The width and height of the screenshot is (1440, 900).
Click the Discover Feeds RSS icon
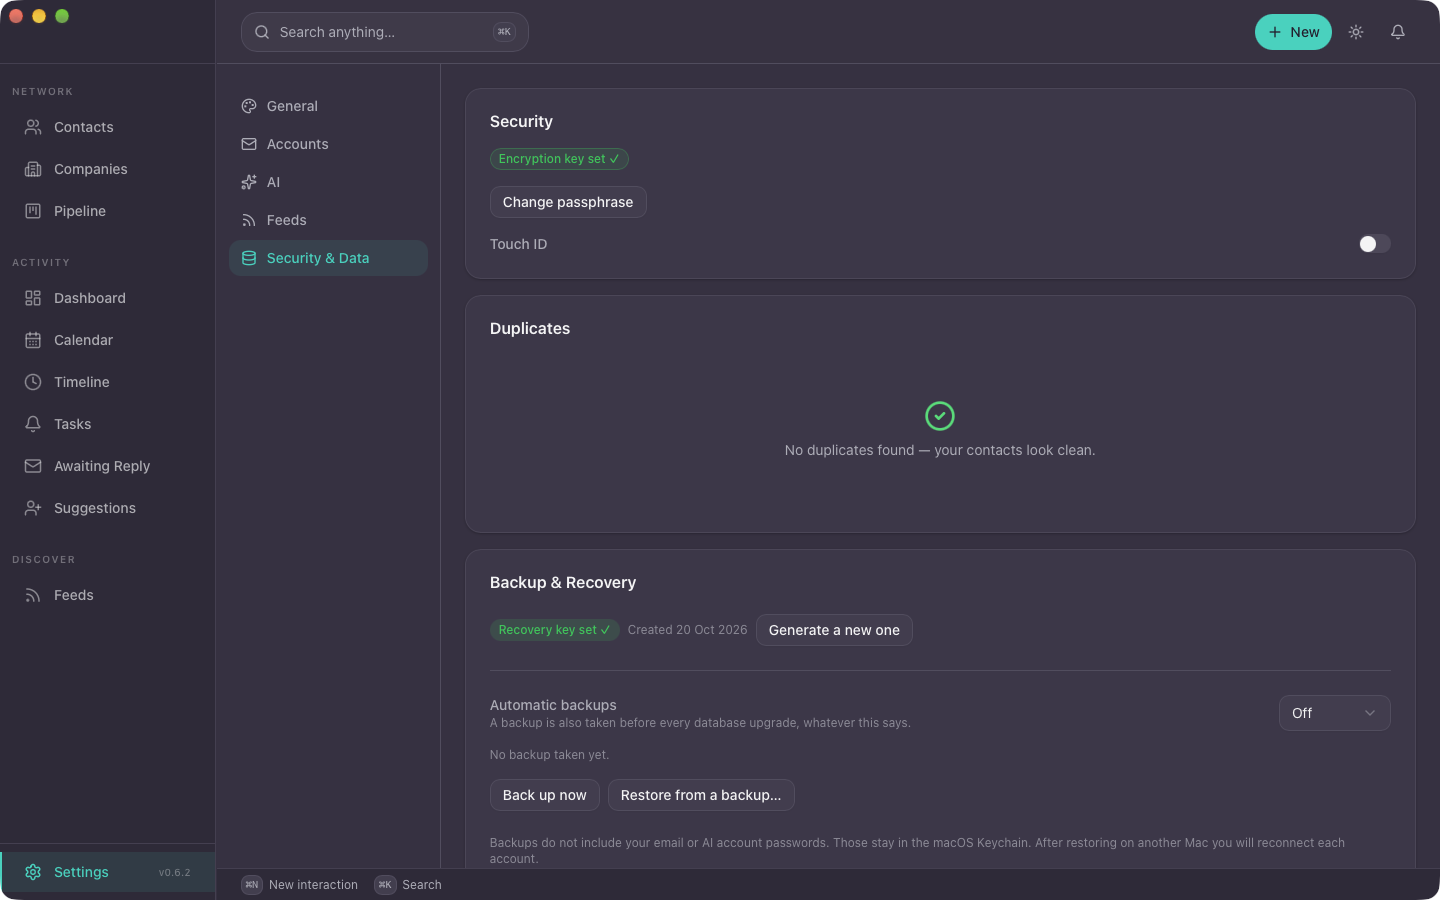(33, 595)
